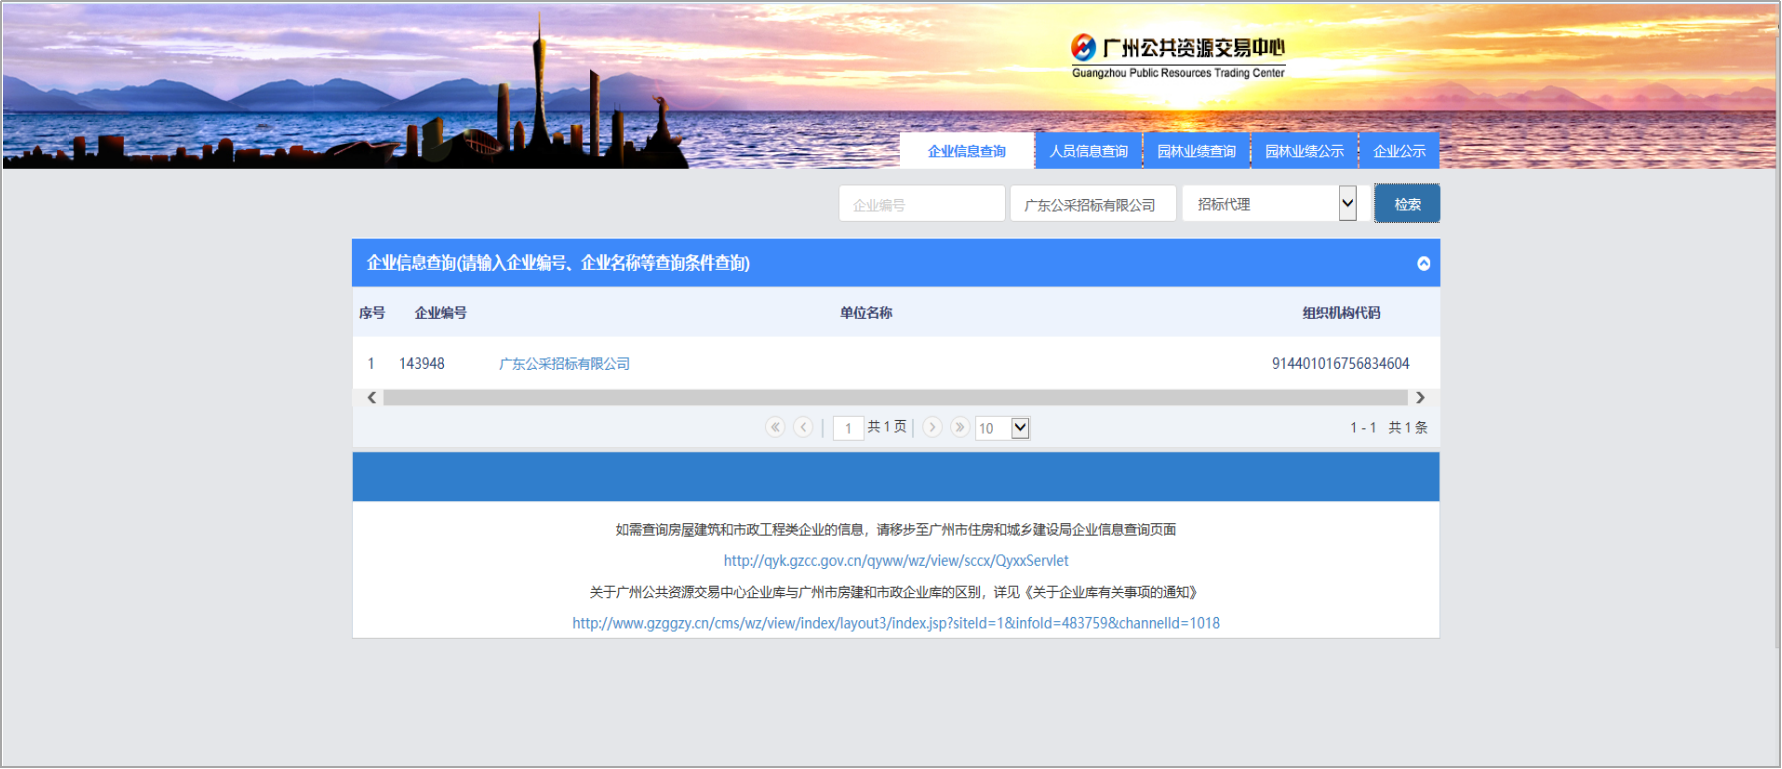Image resolution: width=1782 pixels, height=769 pixels.
Task: Open the 园林业绩公示 tab
Action: [1304, 151]
